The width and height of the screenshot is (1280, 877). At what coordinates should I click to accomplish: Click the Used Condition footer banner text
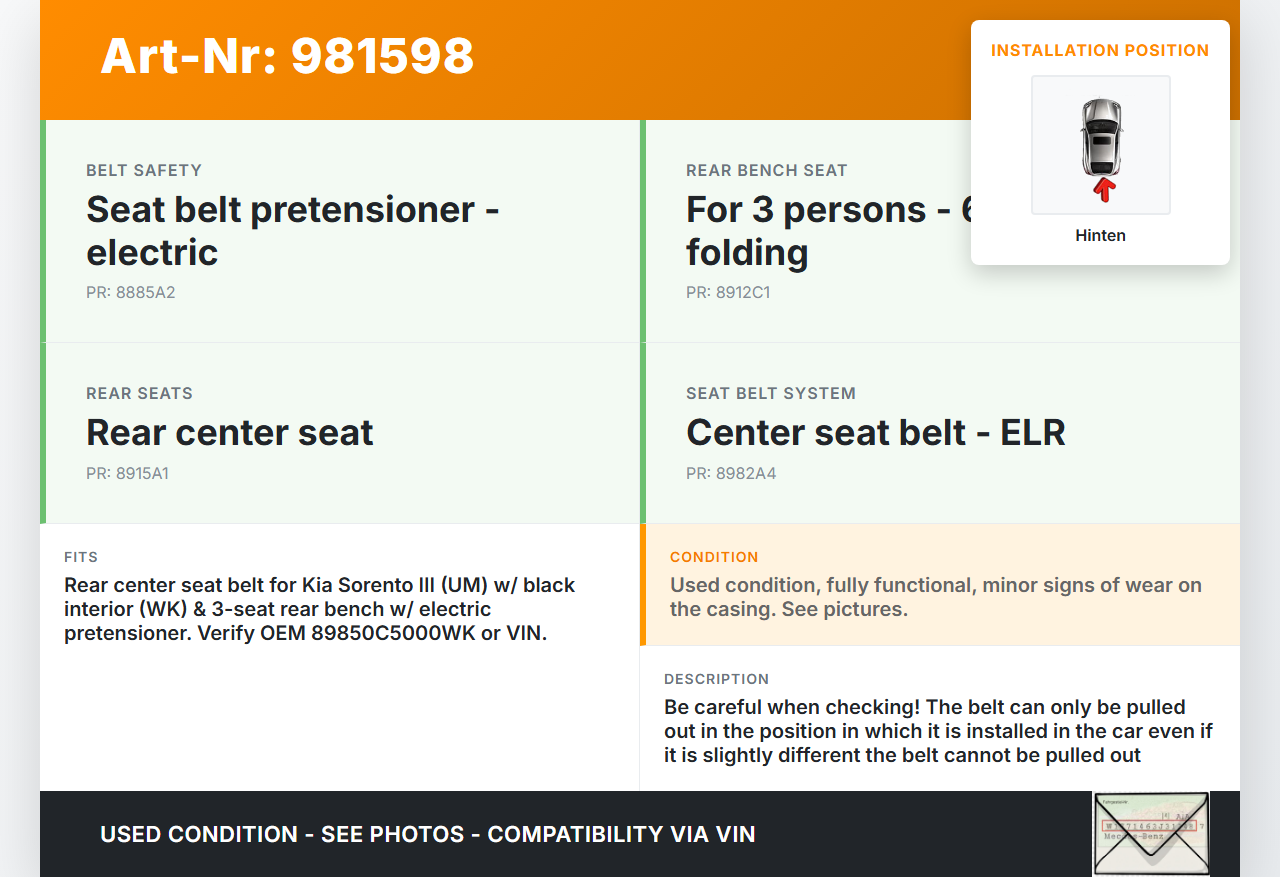point(427,834)
